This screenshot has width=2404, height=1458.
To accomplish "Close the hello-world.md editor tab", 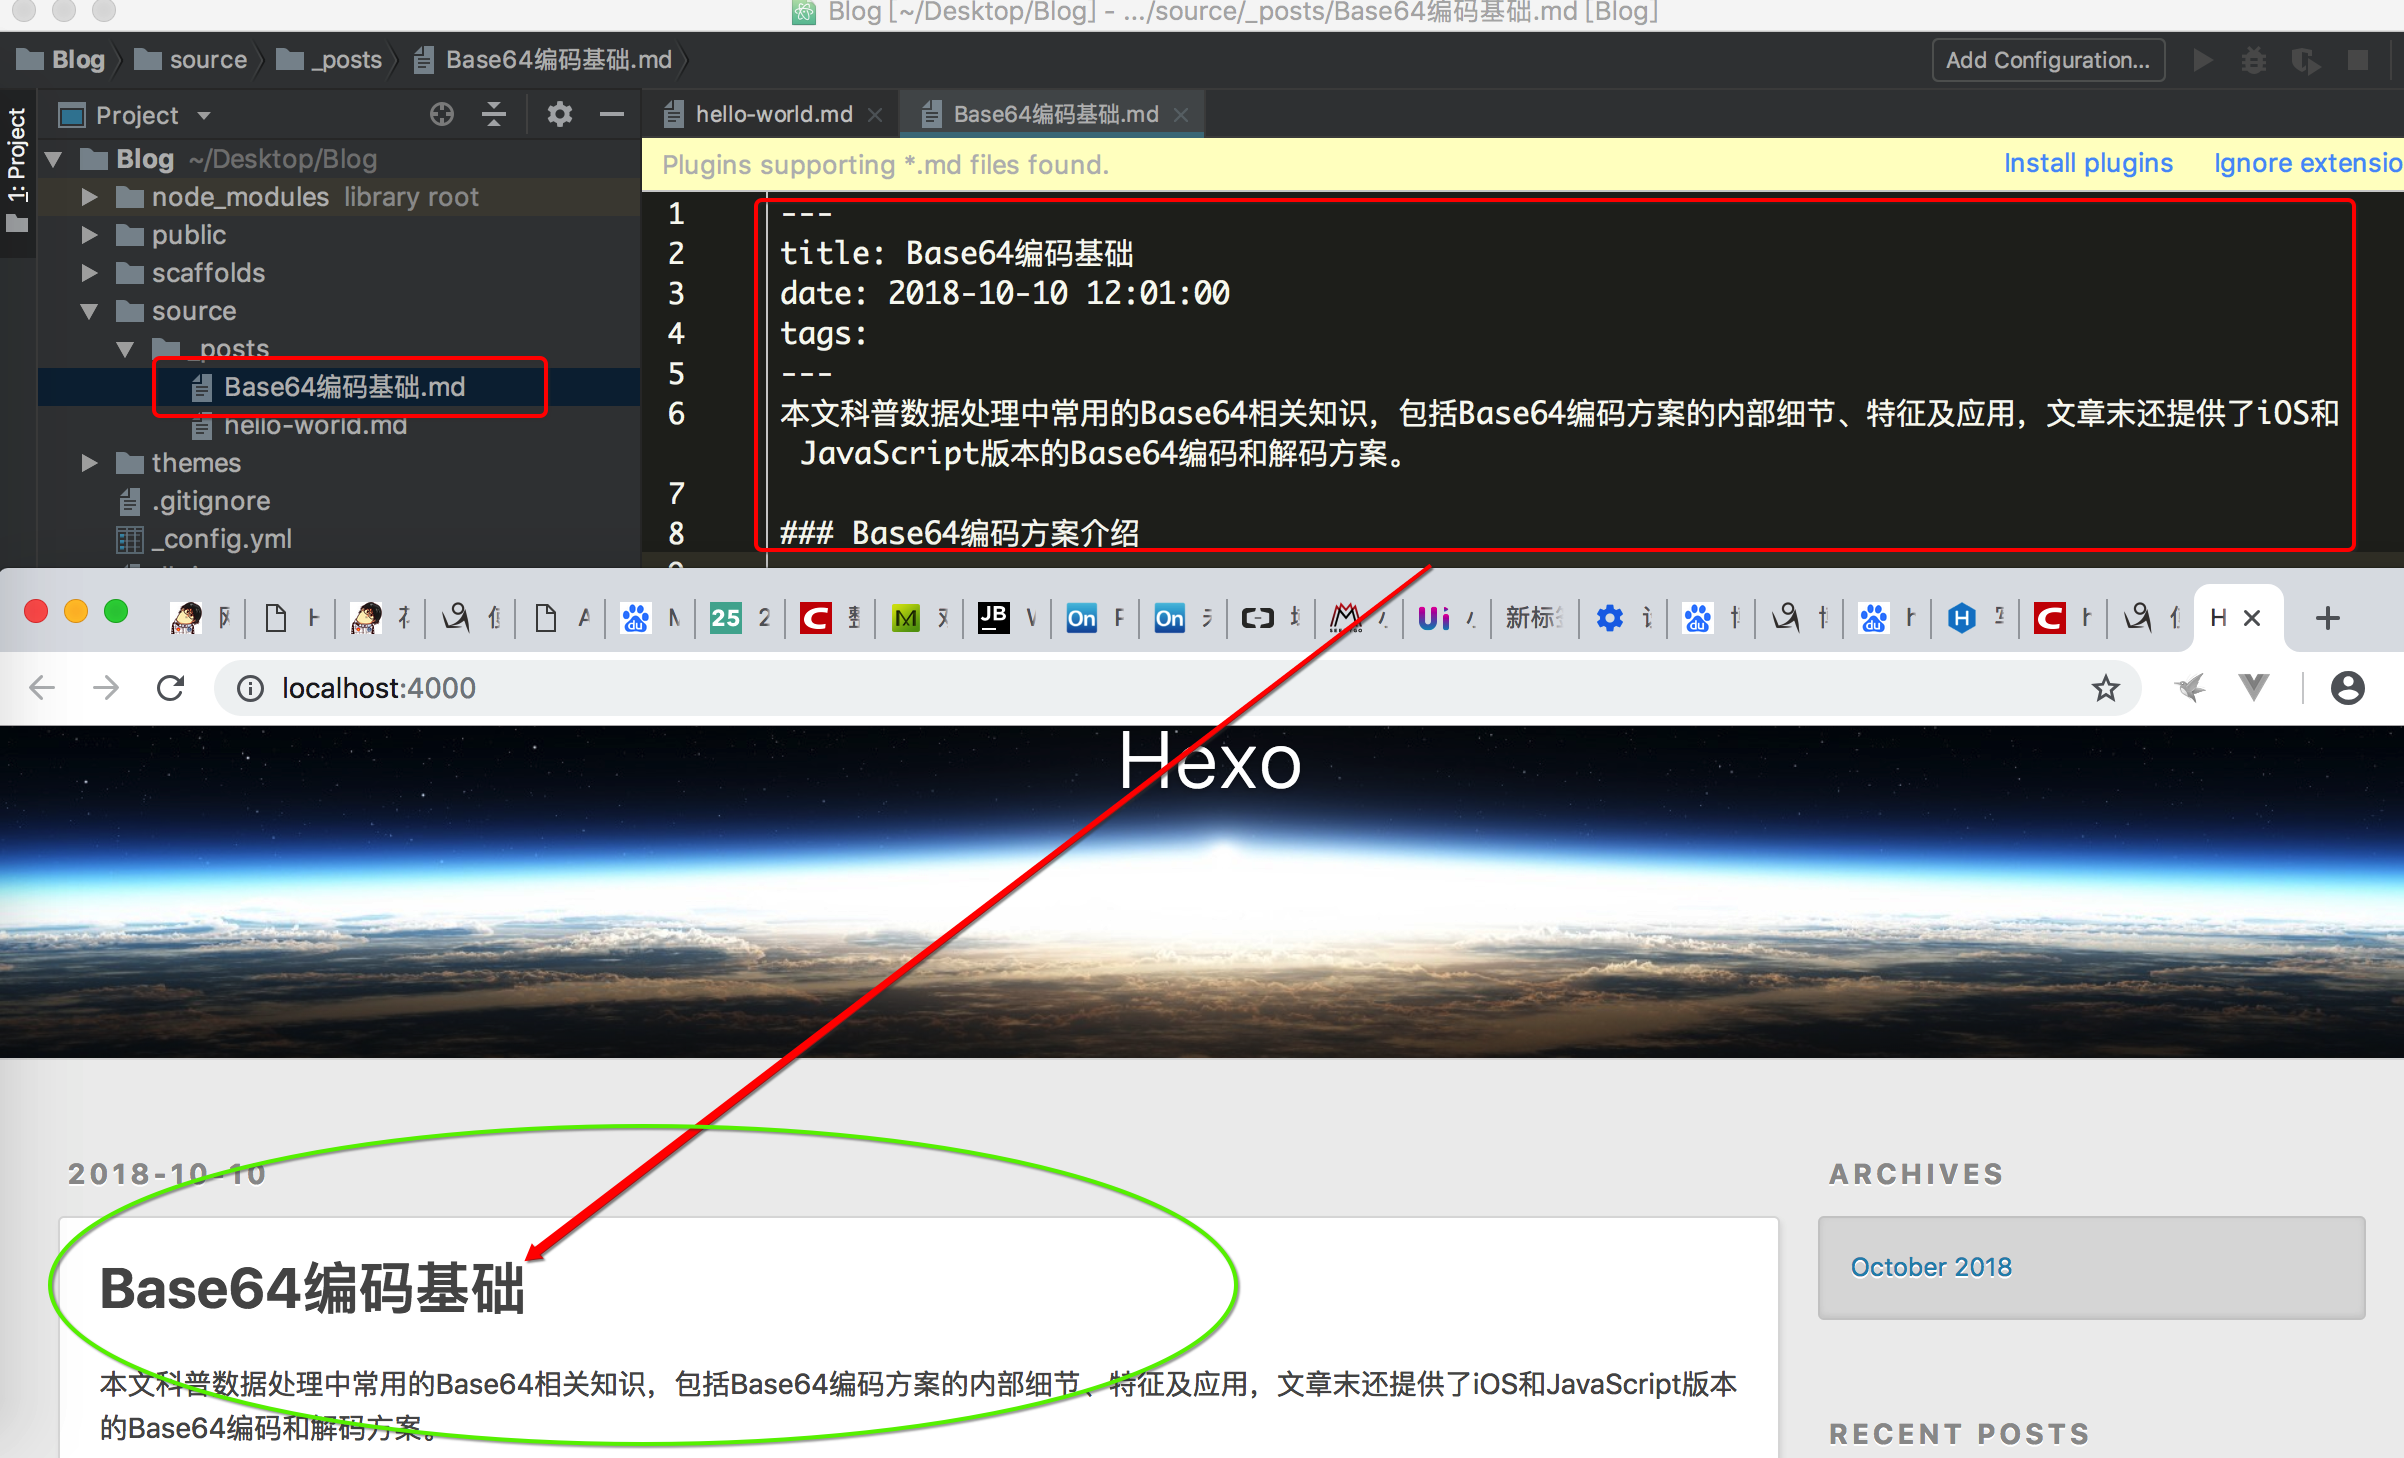I will 875,115.
